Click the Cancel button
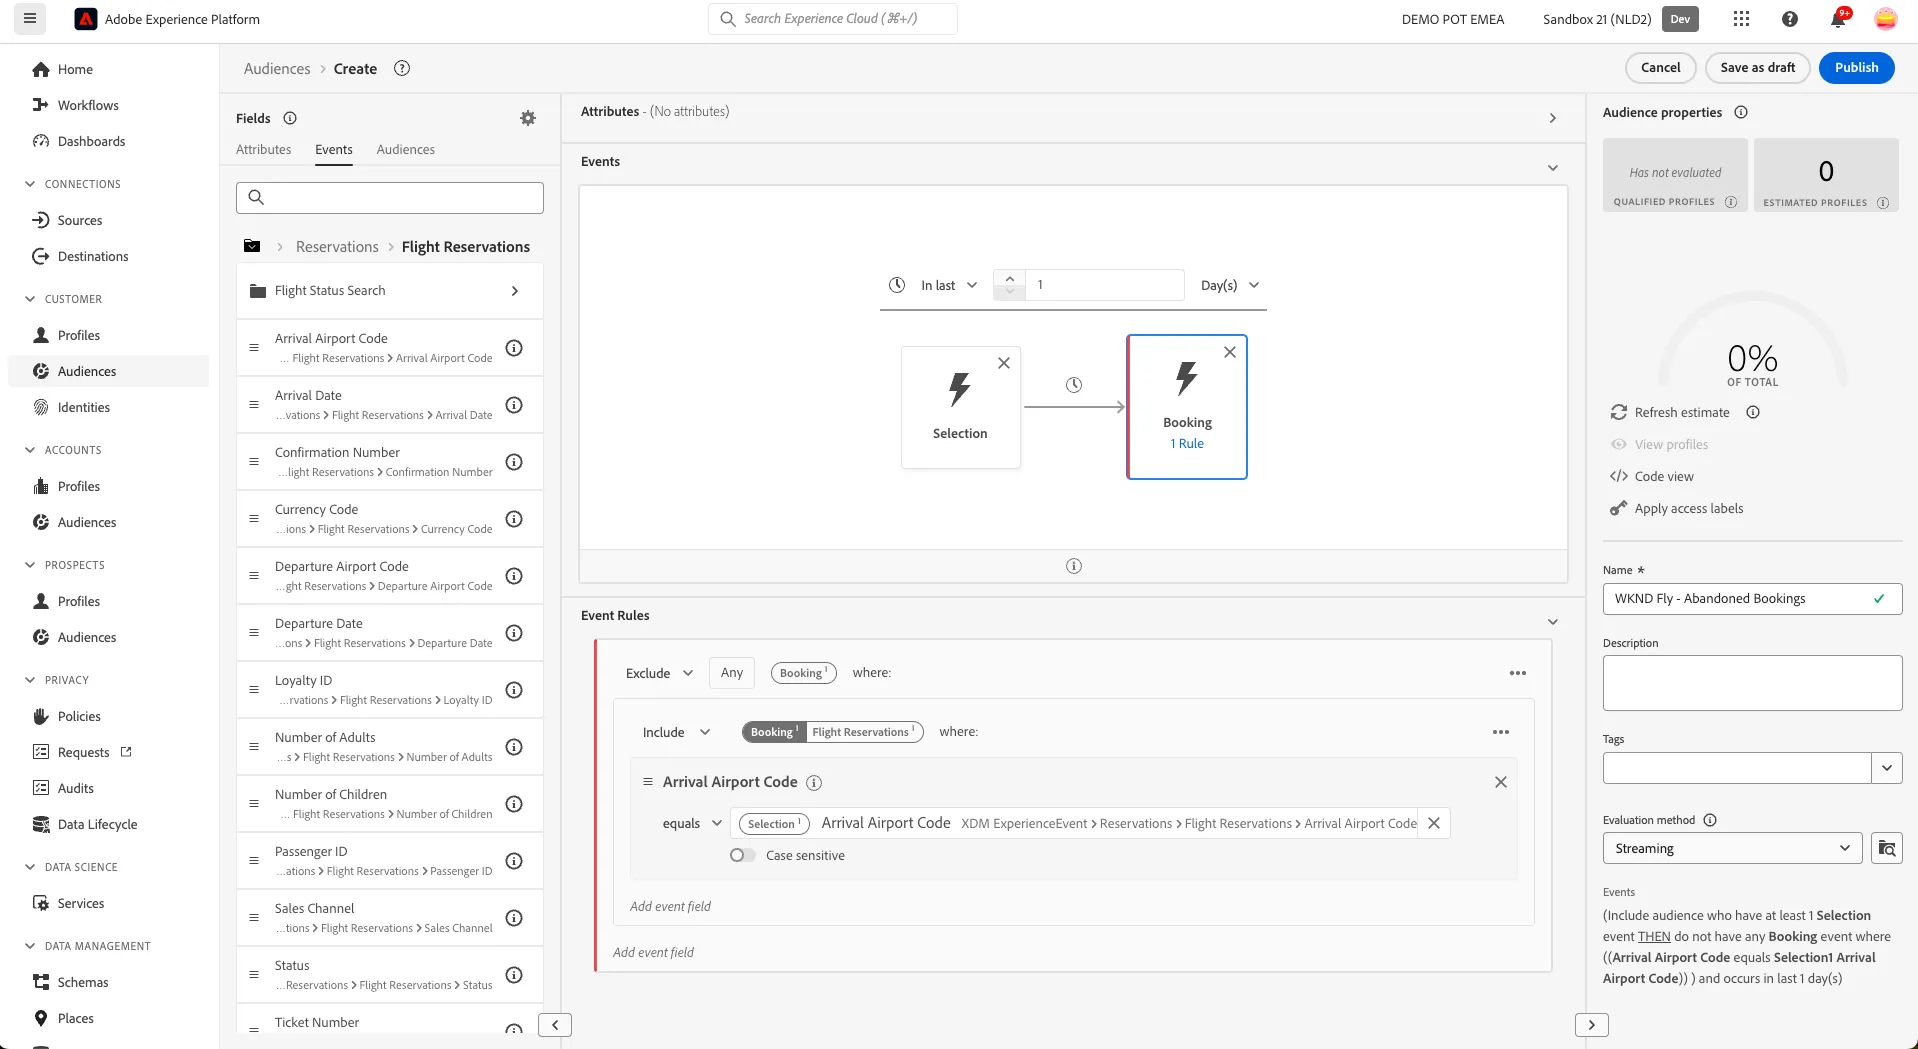Viewport: 1918px width, 1049px height. pos(1660,67)
